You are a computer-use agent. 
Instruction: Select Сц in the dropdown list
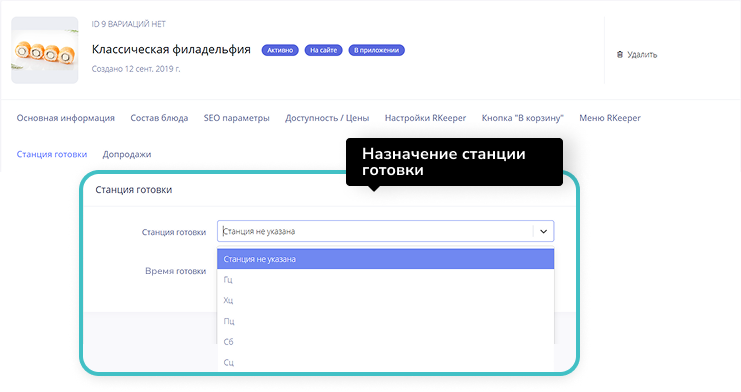(385, 363)
